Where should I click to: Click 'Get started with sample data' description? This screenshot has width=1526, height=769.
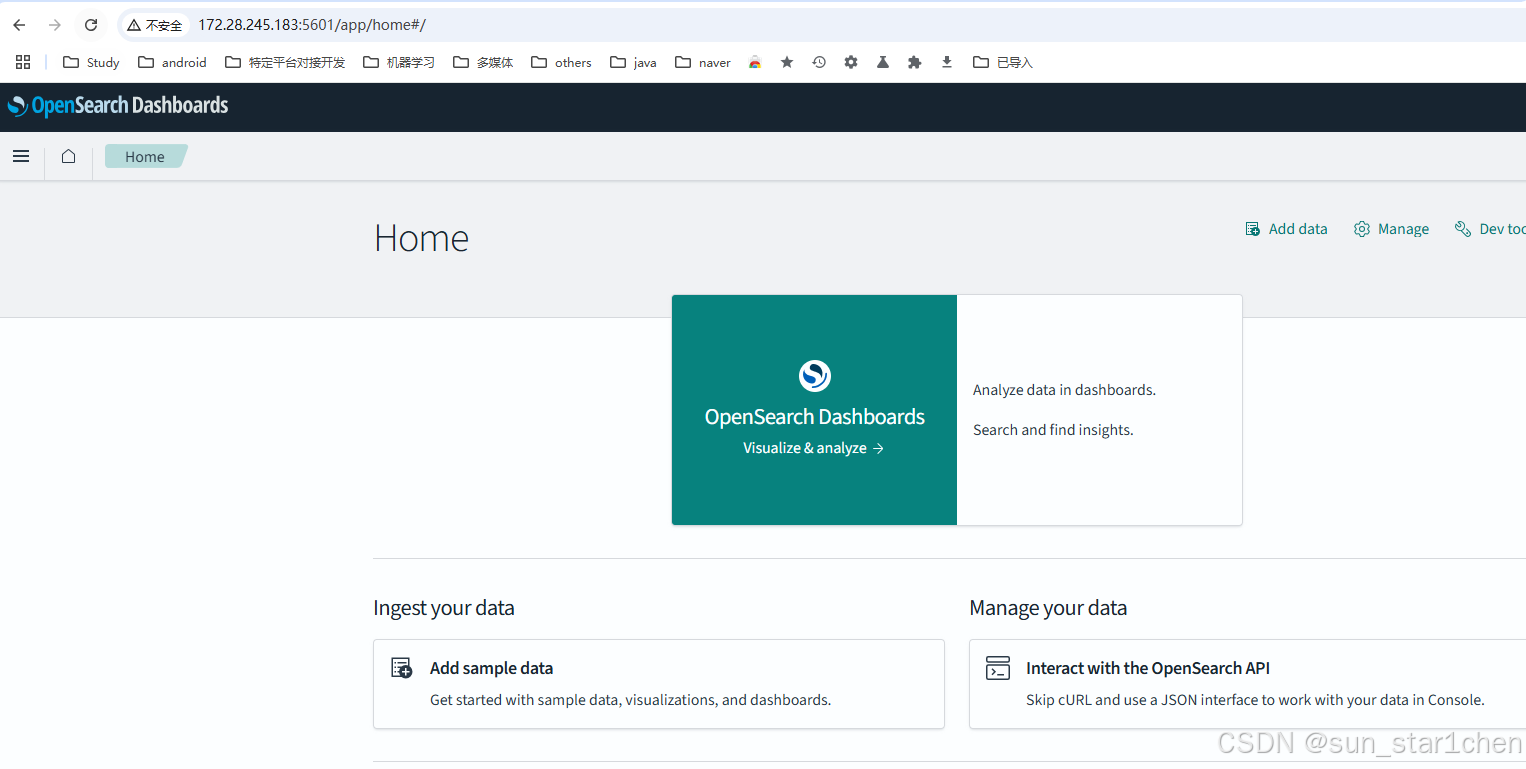[630, 700]
